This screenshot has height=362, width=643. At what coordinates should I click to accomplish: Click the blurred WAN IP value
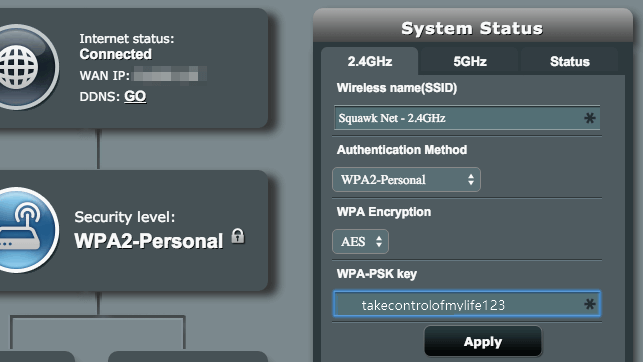(x=170, y=75)
